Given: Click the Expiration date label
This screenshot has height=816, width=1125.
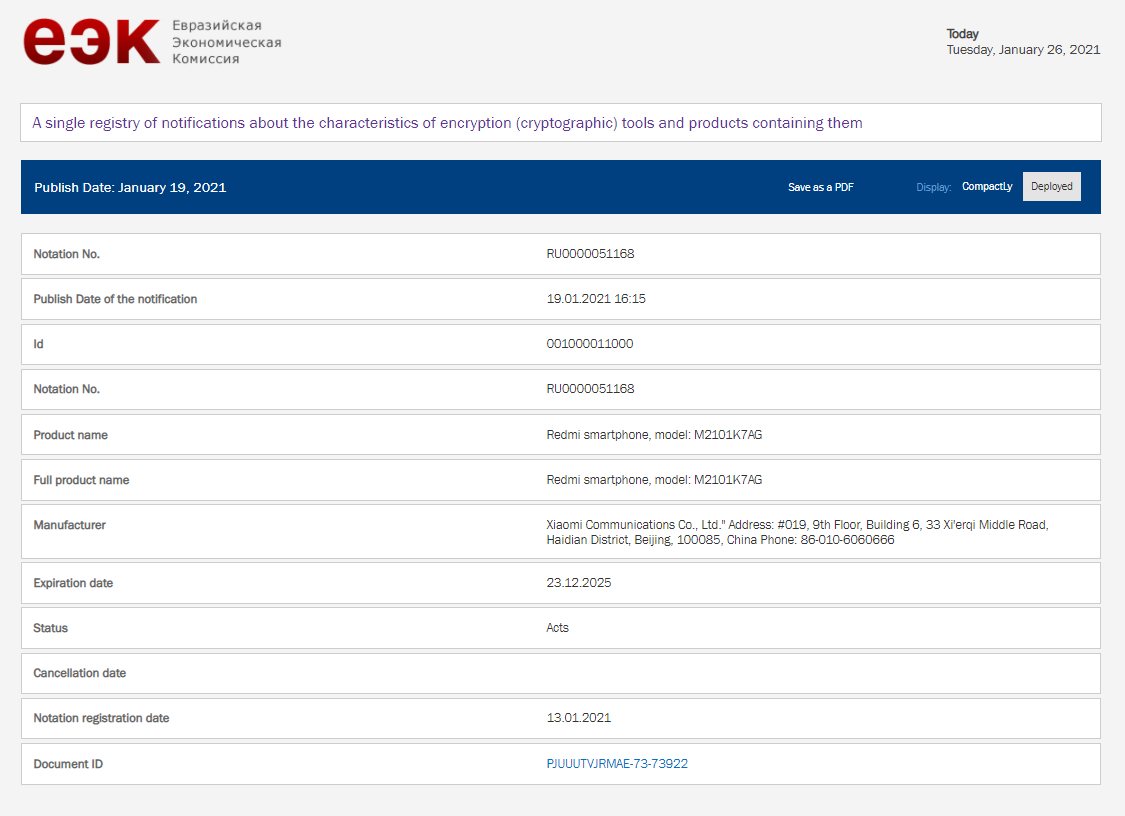Looking at the screenshot, I should point(73,583).
